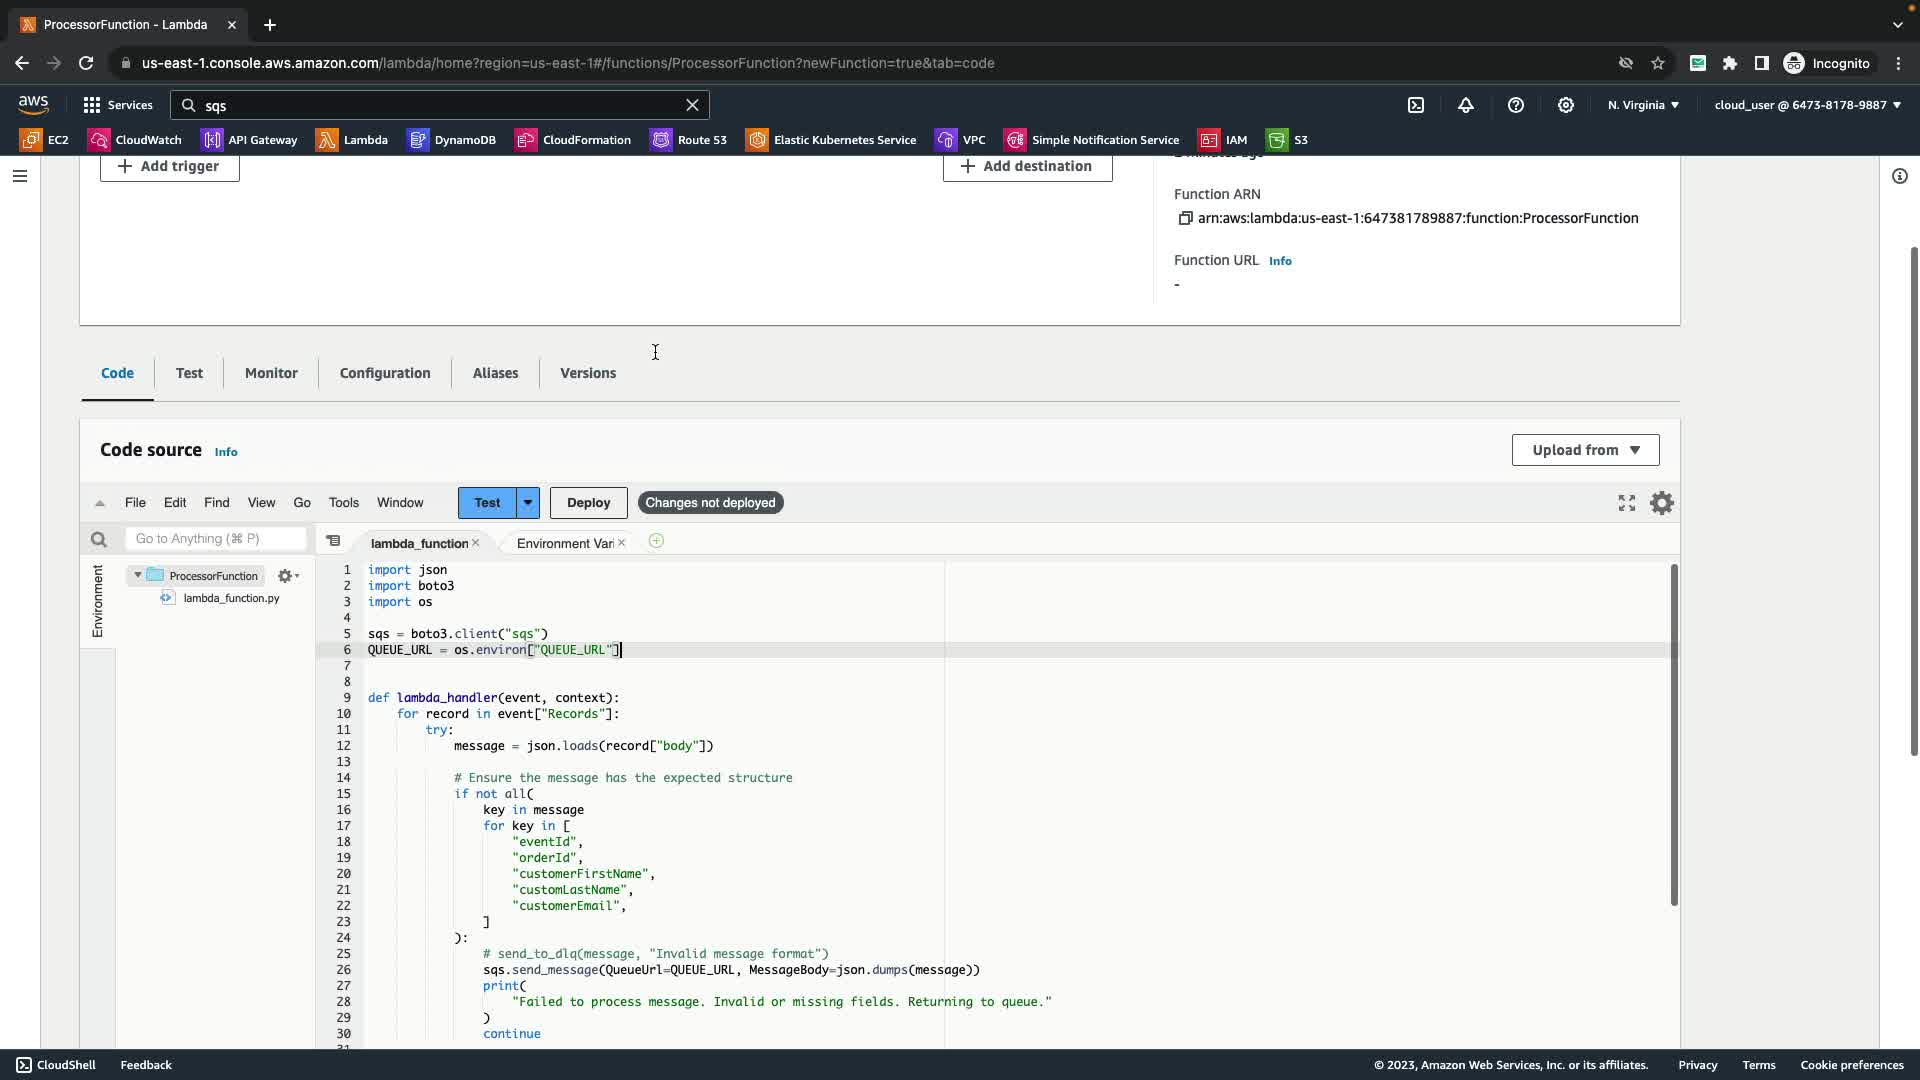Open the notifications bell icon
Viewport: 1920px width, 1080px height.
pyautogui.click(x=1466, y=105)
